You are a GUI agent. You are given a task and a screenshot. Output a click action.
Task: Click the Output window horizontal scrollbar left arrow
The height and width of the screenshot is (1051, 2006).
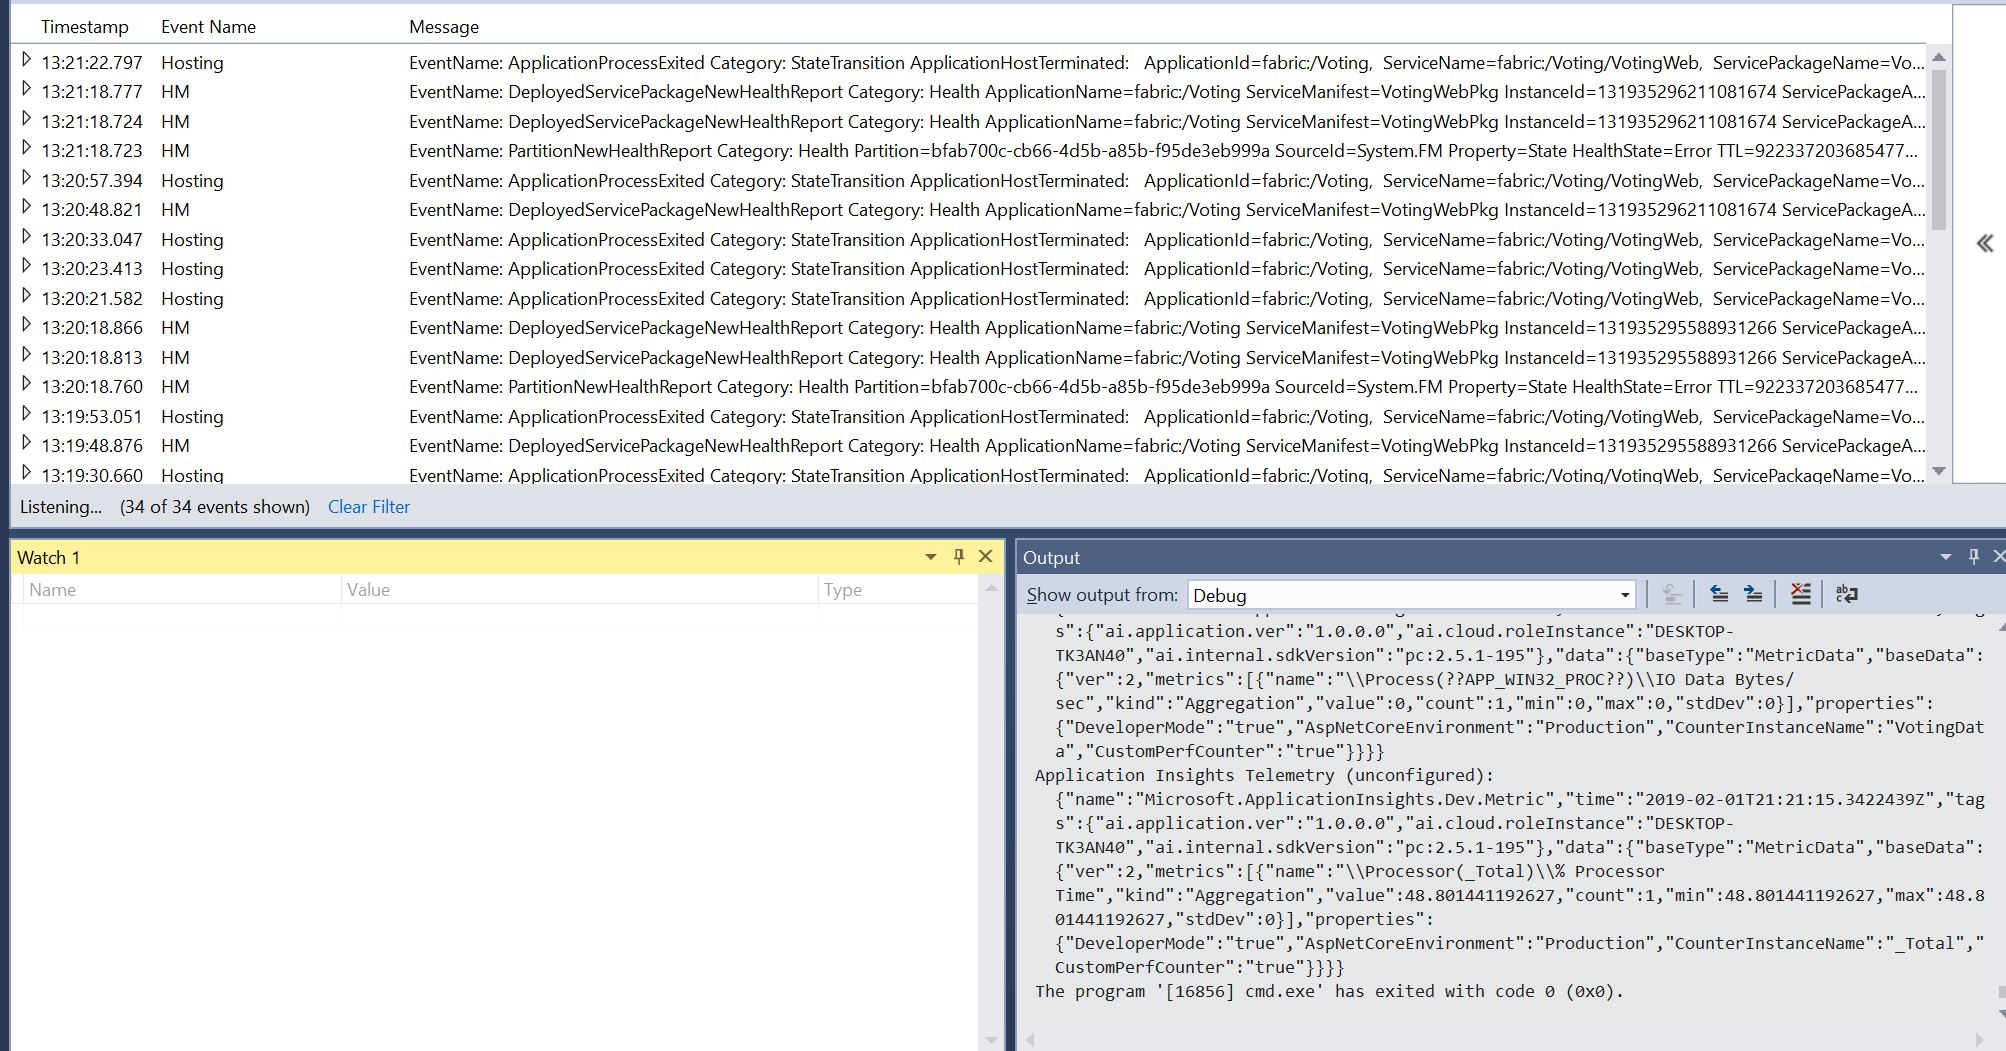pyautogui.click(x=1030, y=1040)
